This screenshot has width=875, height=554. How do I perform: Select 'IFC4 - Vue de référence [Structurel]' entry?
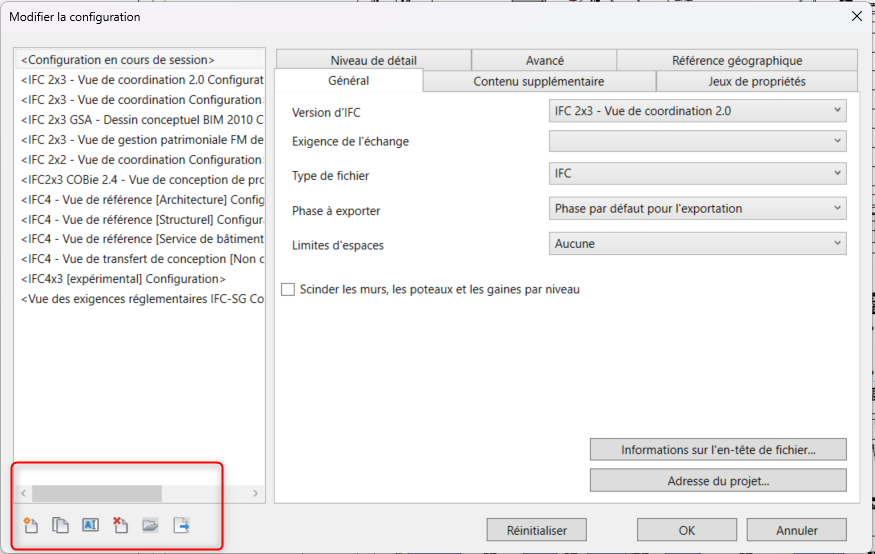click(x=140, y=220)
